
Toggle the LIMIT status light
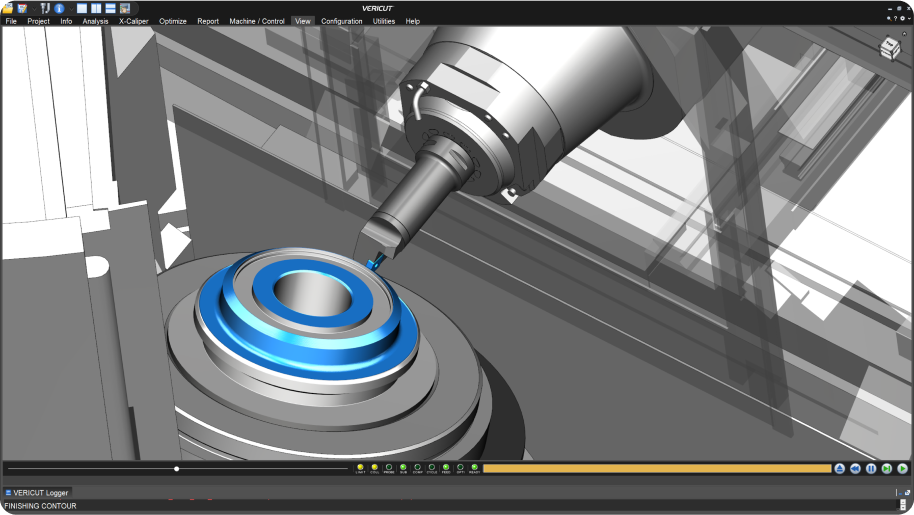click(x=360, y=467)
